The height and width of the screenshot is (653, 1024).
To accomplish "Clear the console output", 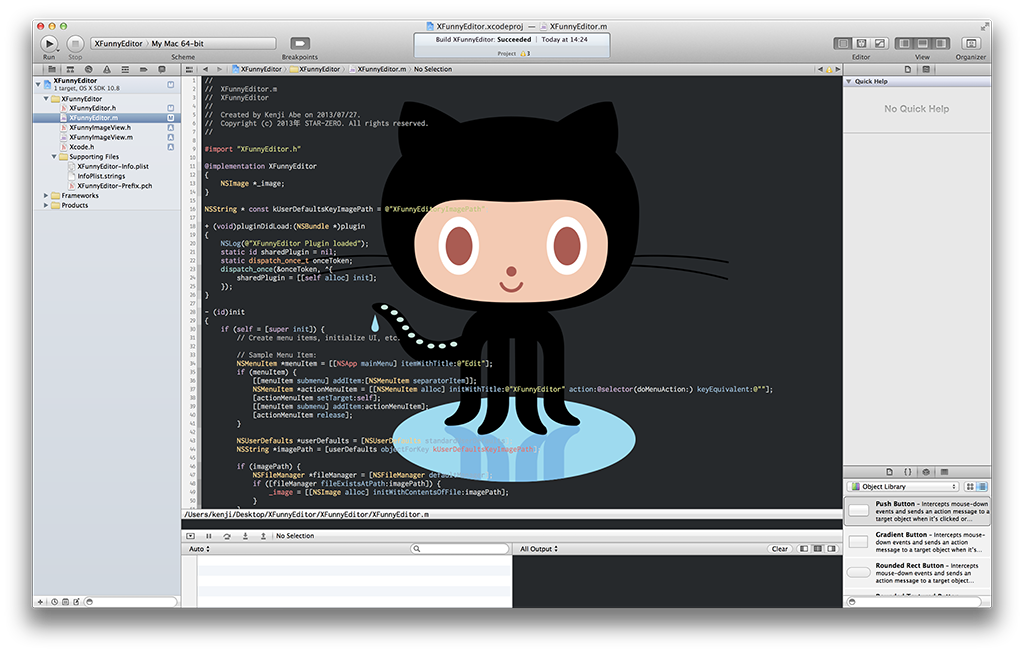I will tap(780, 549).
